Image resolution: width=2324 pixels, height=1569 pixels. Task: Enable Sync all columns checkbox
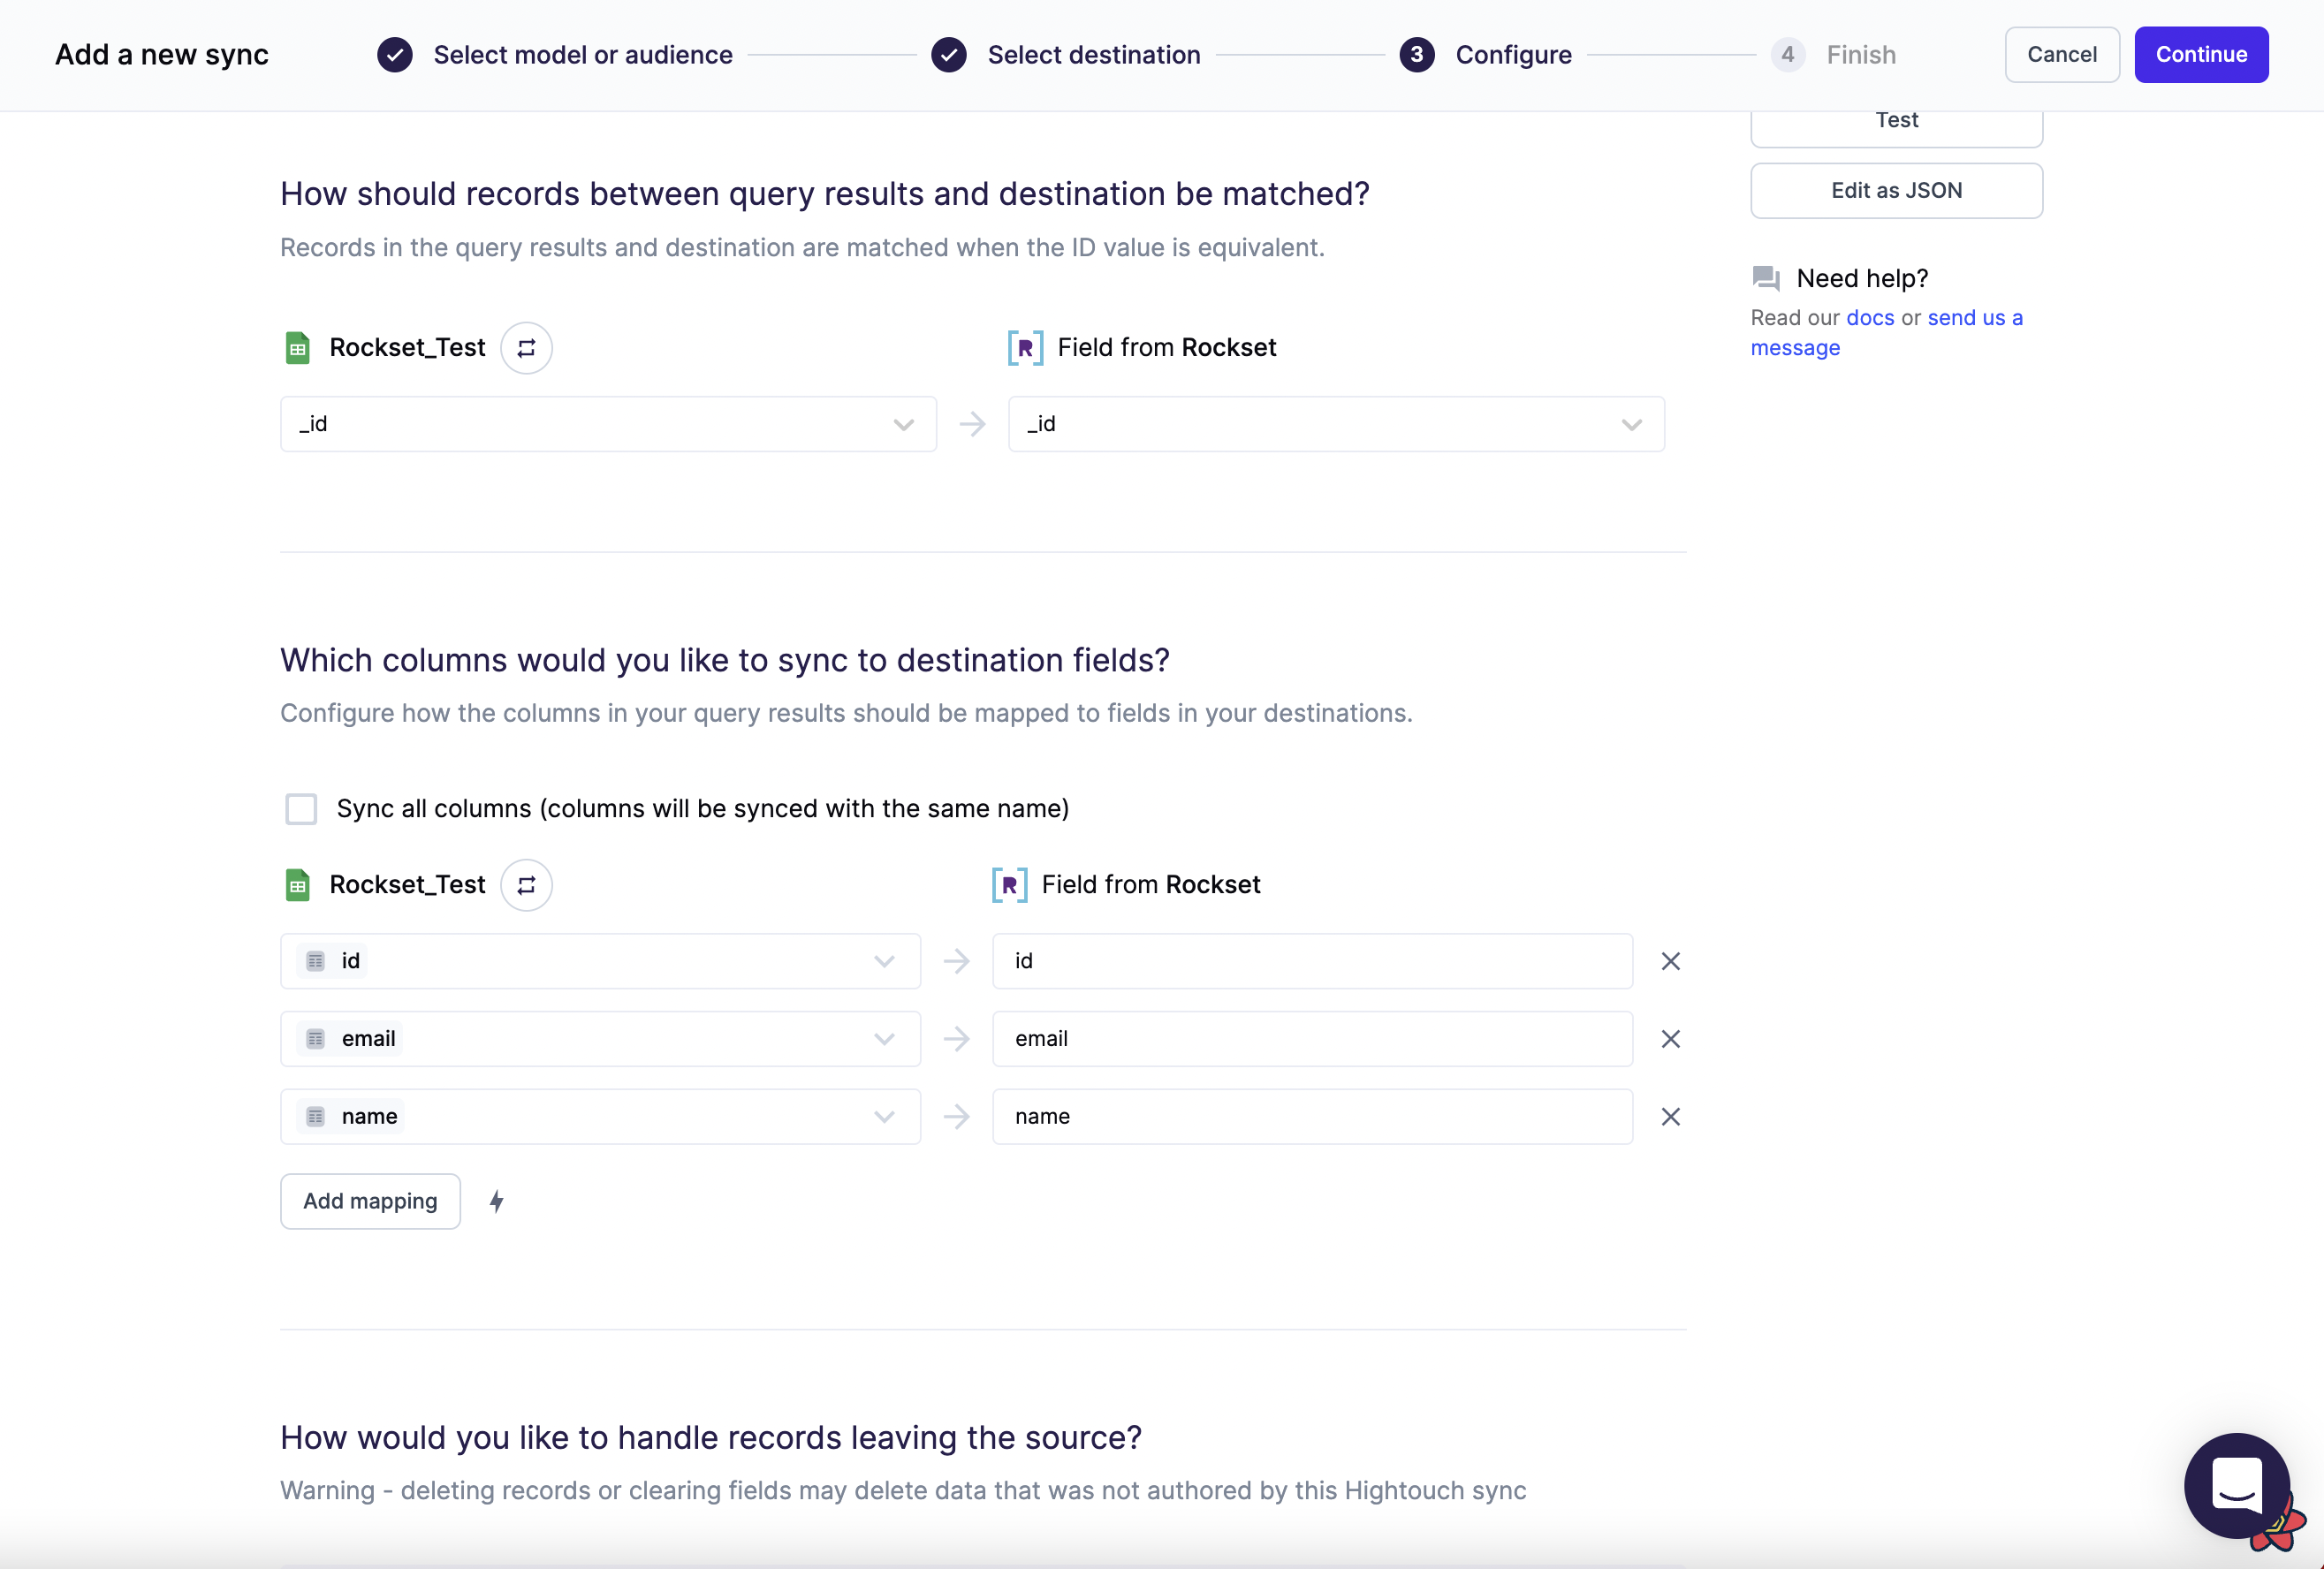(301, 808)
